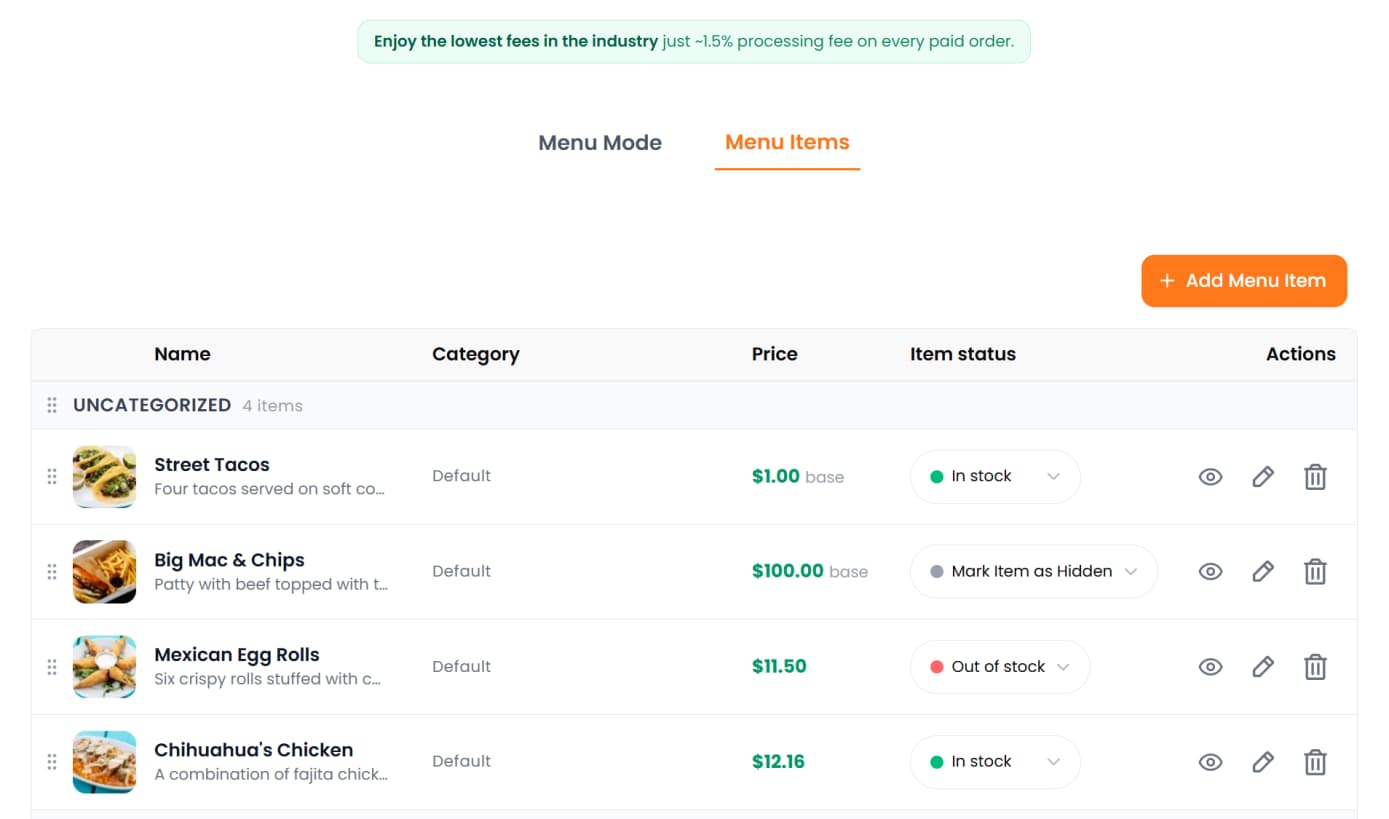This screenshot has height=819, width=1389.
Task: Click the Big Mac & Chips thumbnail
Action: tap(104, 572)
